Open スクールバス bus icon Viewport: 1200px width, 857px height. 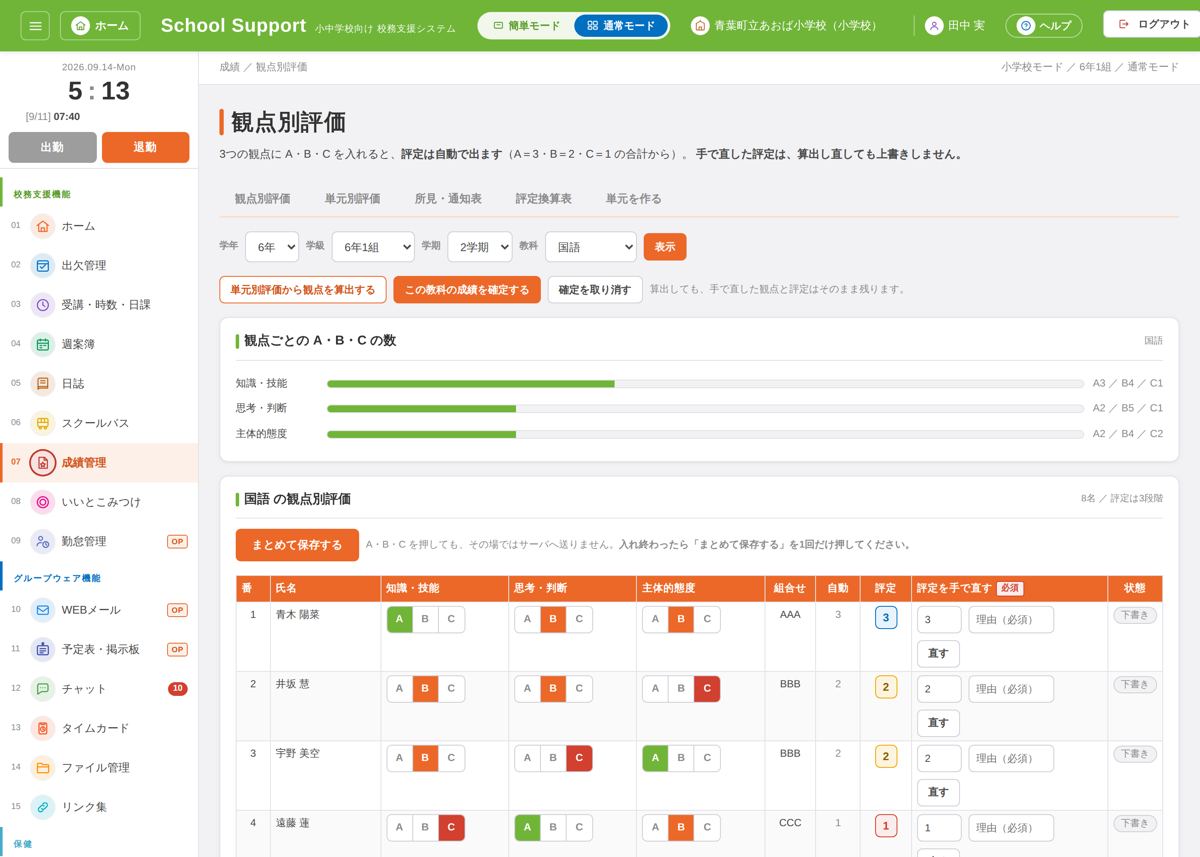point(42,423)
